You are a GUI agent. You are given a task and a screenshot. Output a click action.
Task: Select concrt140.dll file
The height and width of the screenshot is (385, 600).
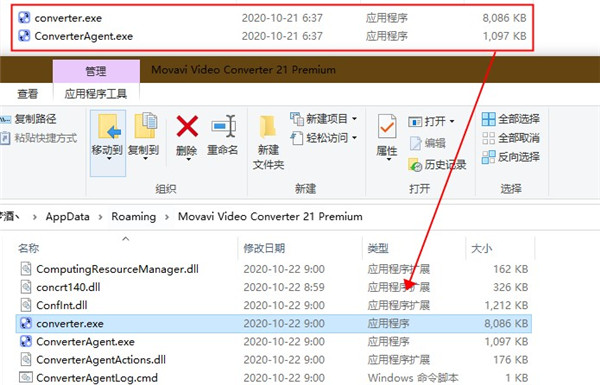click(274, 287)
